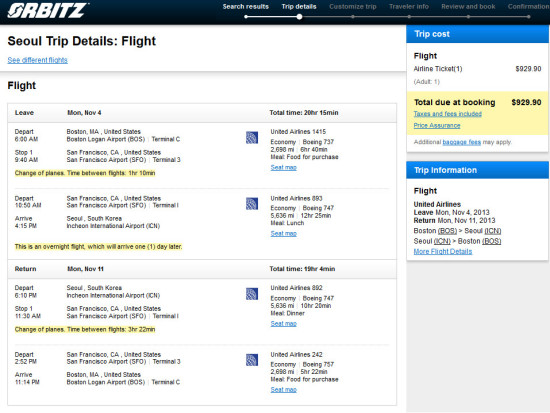The height and width of the screenshot is (413, 550).
Task: Open the baggage fees link
Action: click(462, 142)
